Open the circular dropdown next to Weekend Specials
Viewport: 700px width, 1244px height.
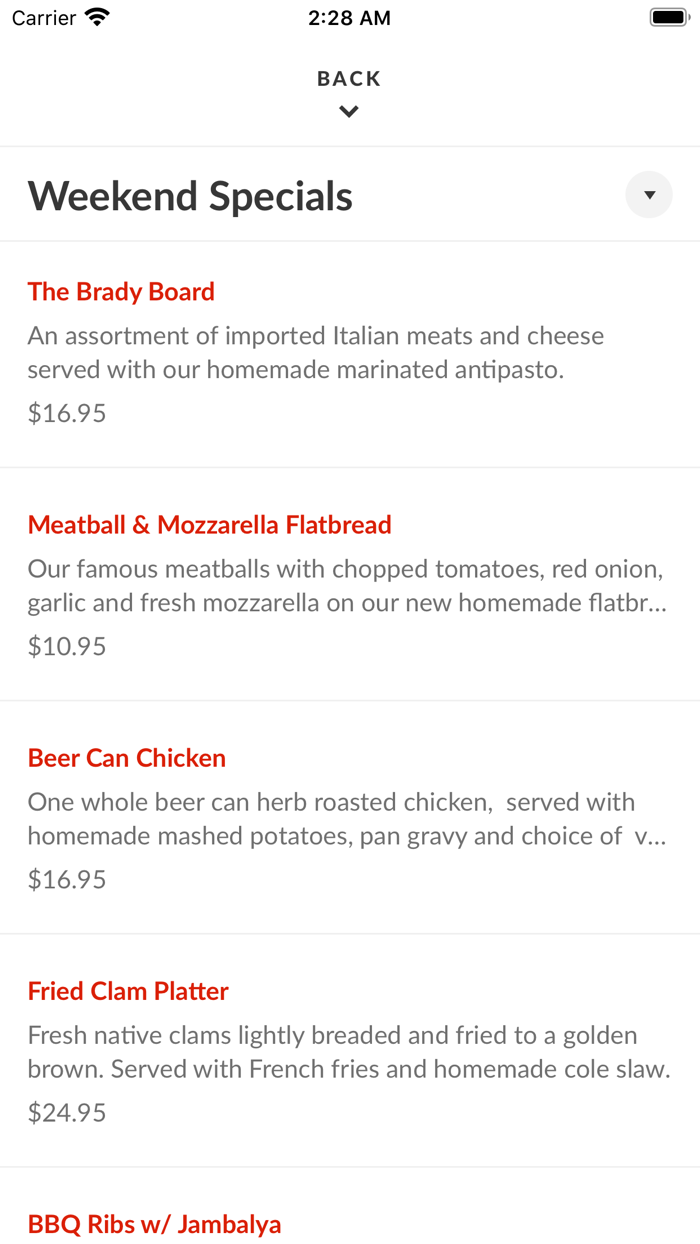coord(648,194)
